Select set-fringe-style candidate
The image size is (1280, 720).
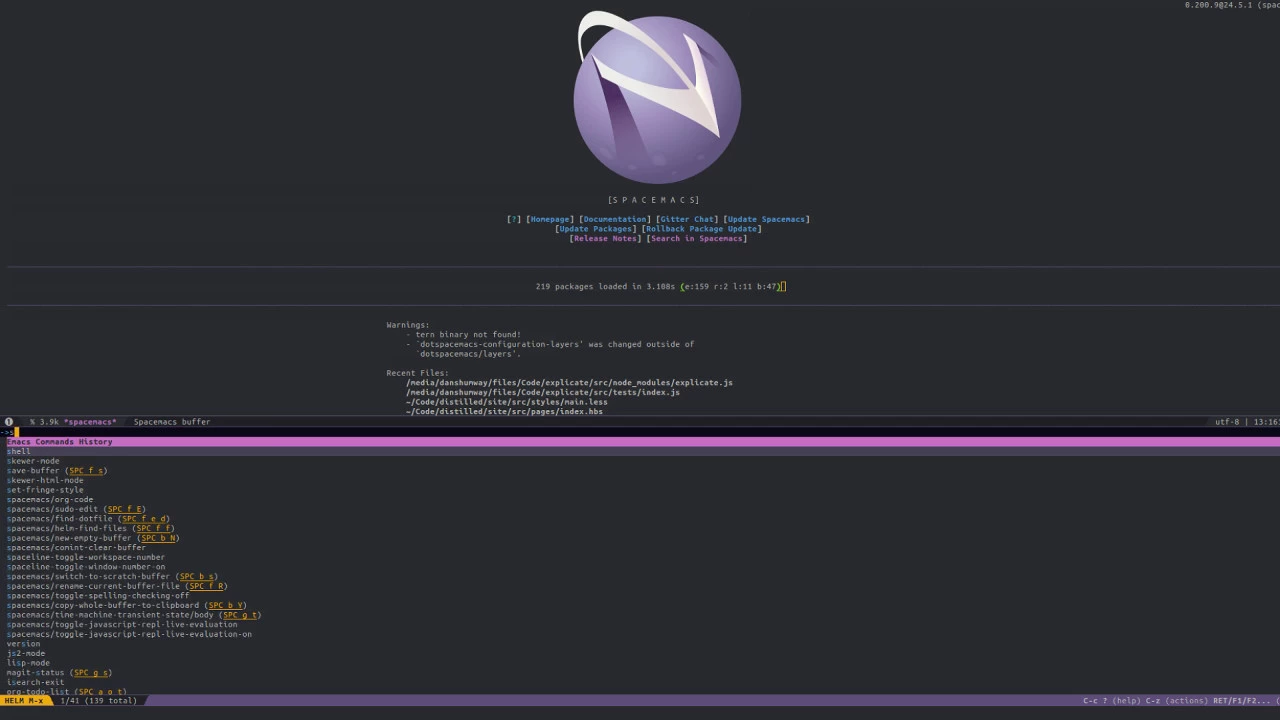tap(45, 490)
